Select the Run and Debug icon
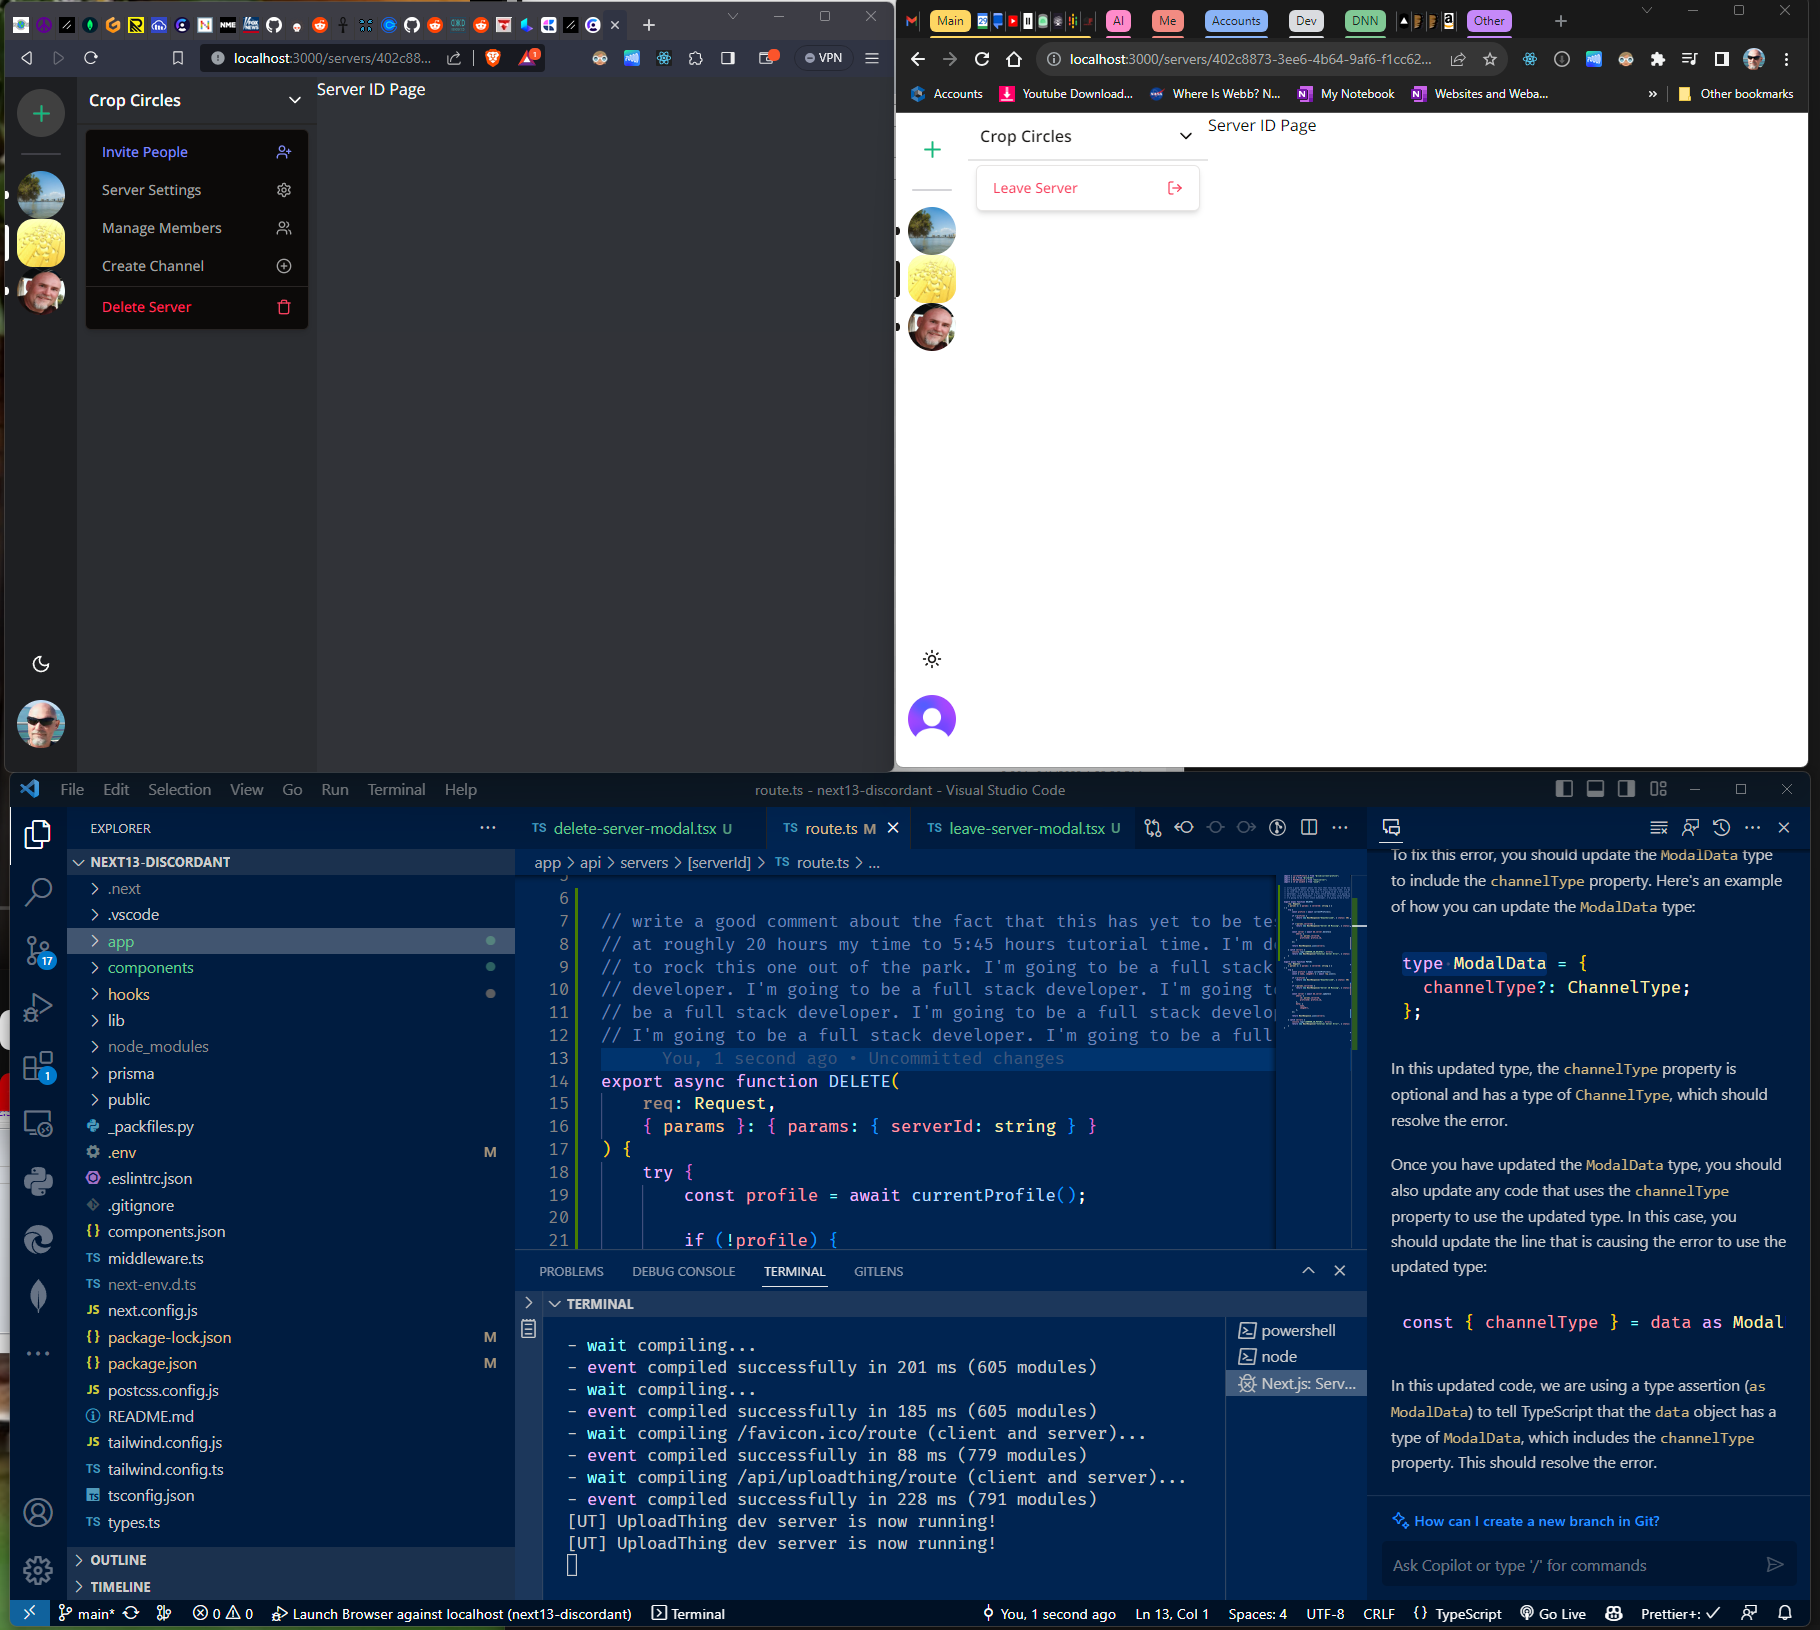This screenshot has width=1820, height=1630. pos(38,1006)
